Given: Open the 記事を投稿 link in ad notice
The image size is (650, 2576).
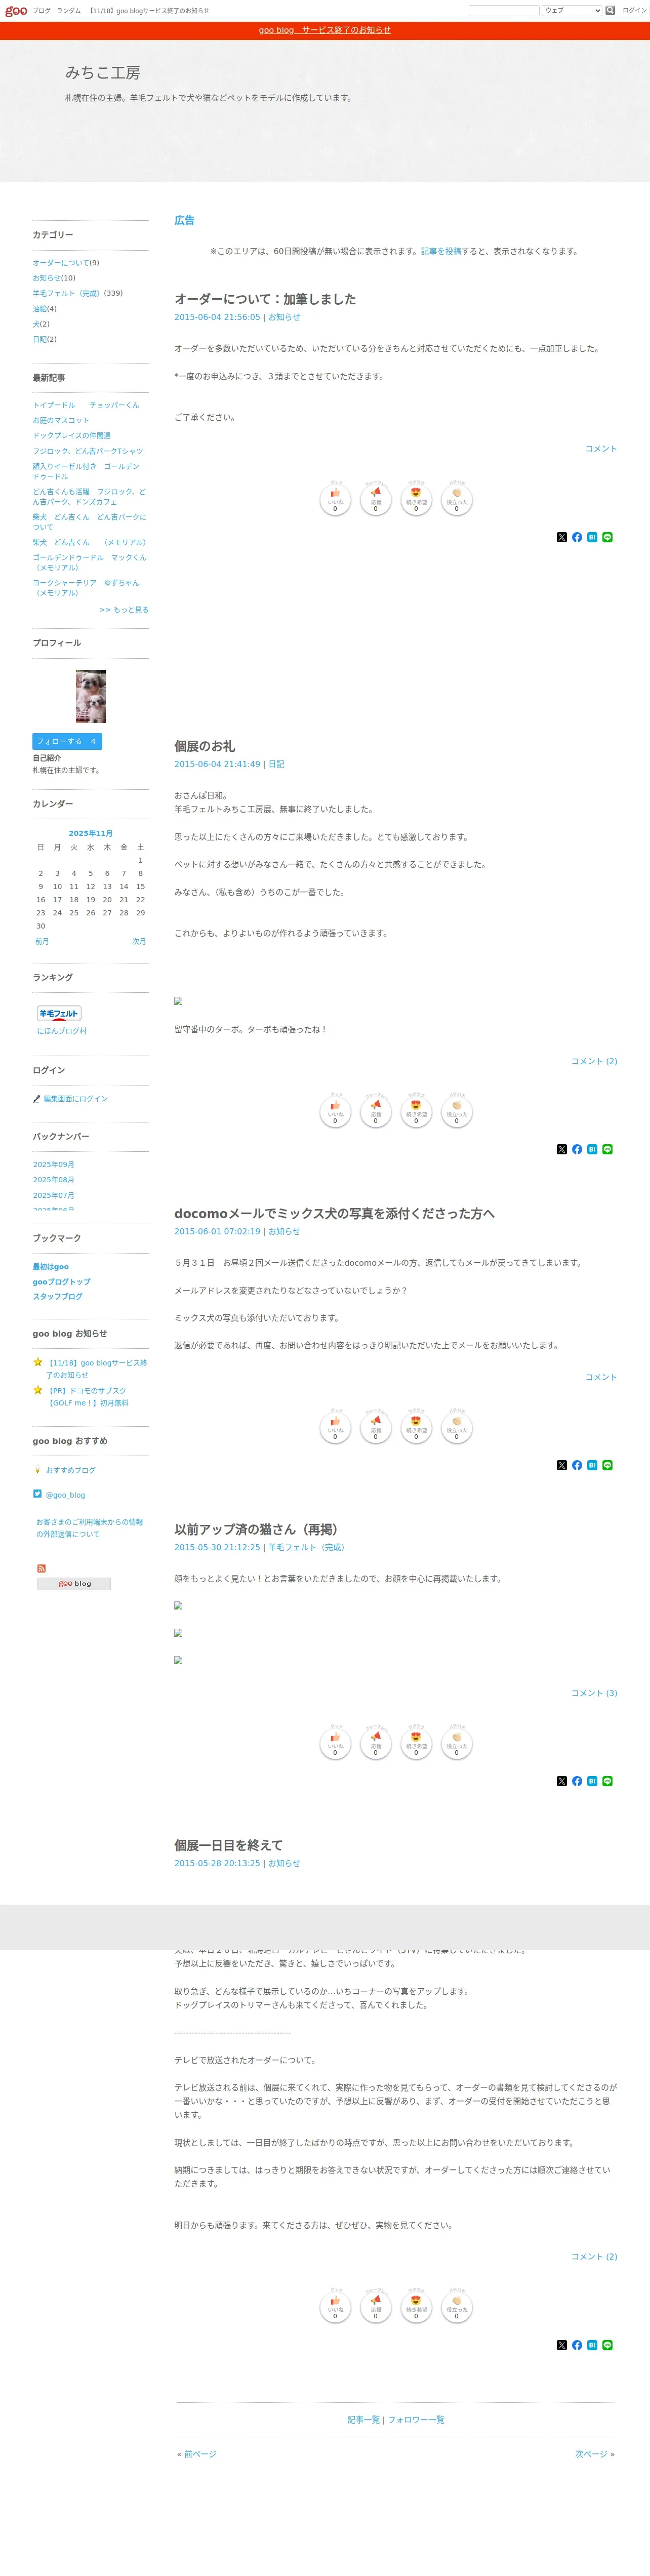Looking at the screenshot, I should pos(441,251).
